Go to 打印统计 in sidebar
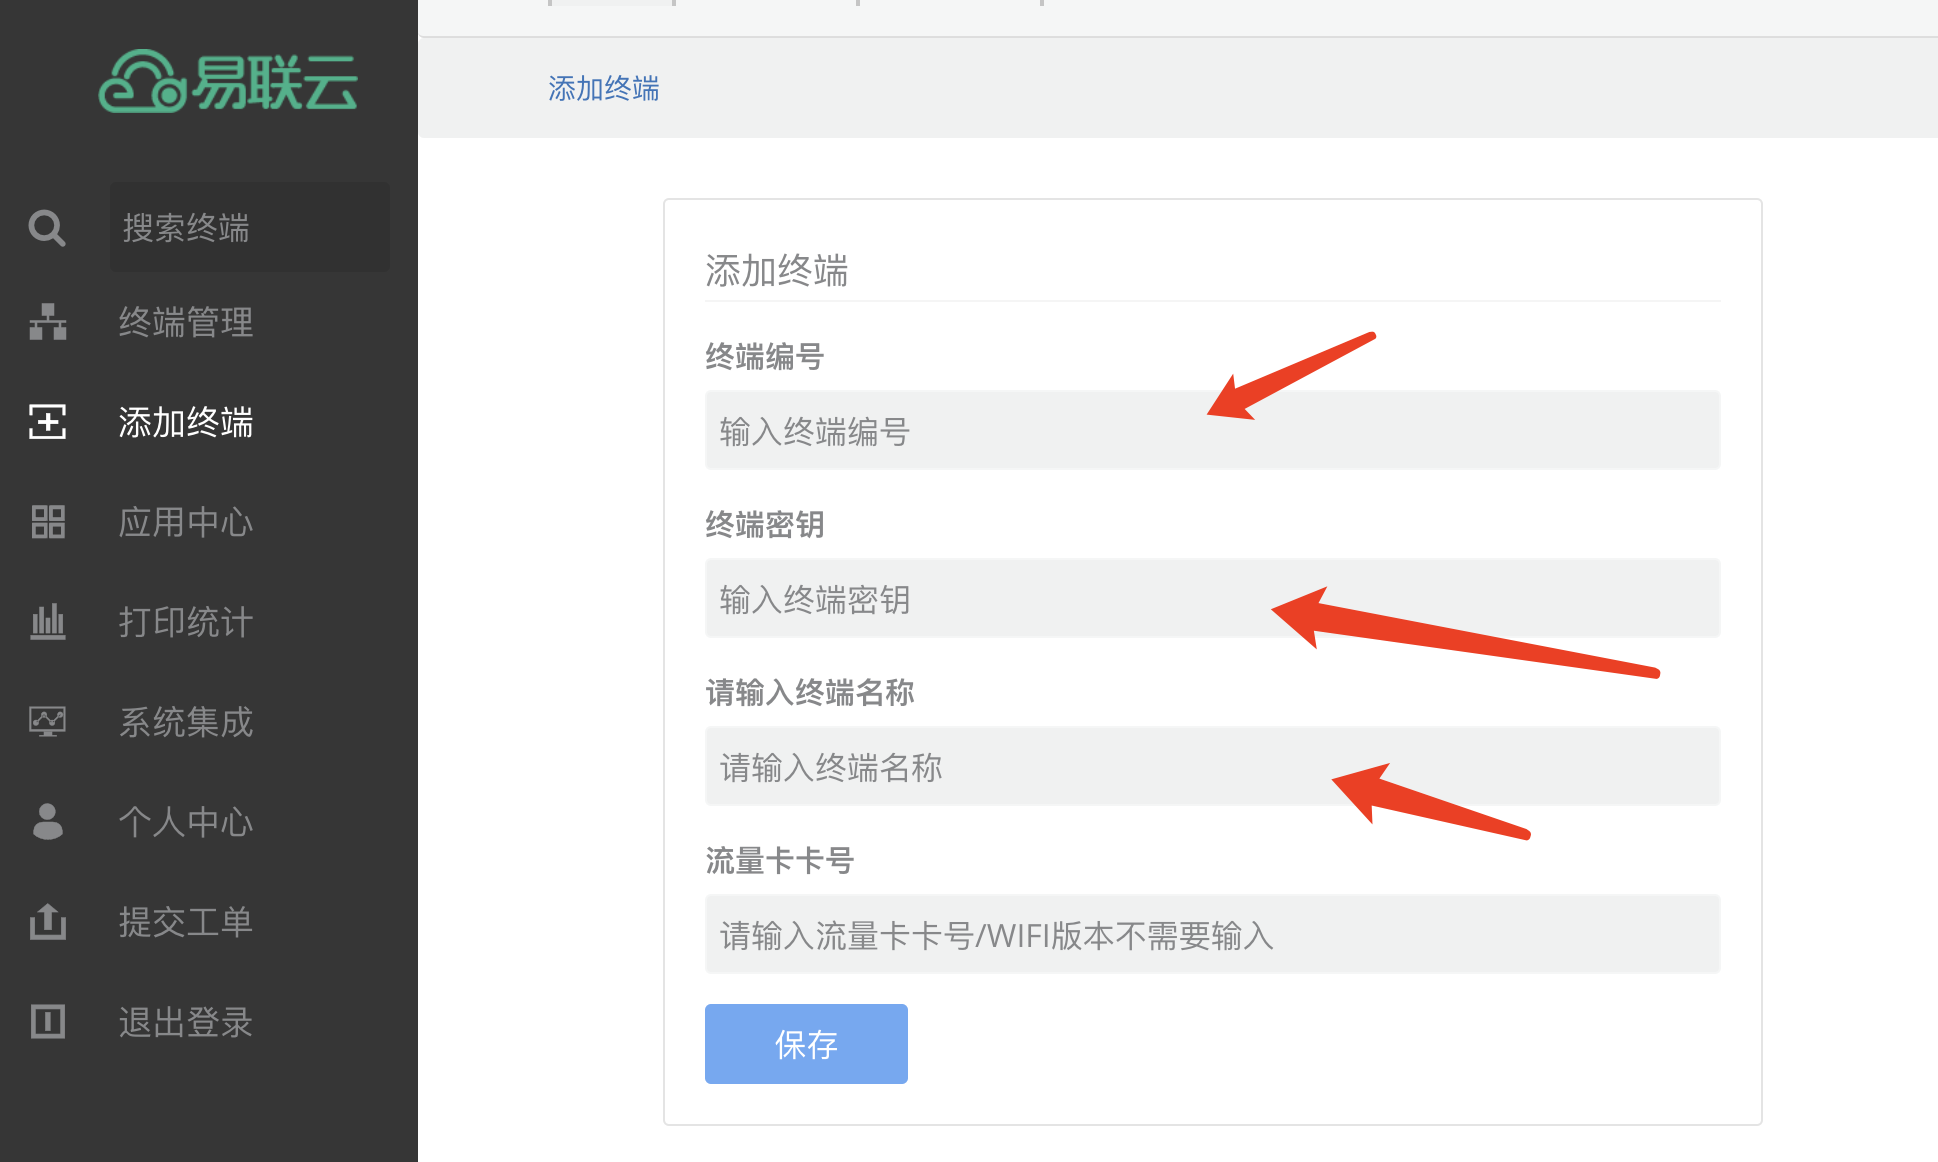This screenshot has width=1938, height=1162. click(x=186, y=622)
